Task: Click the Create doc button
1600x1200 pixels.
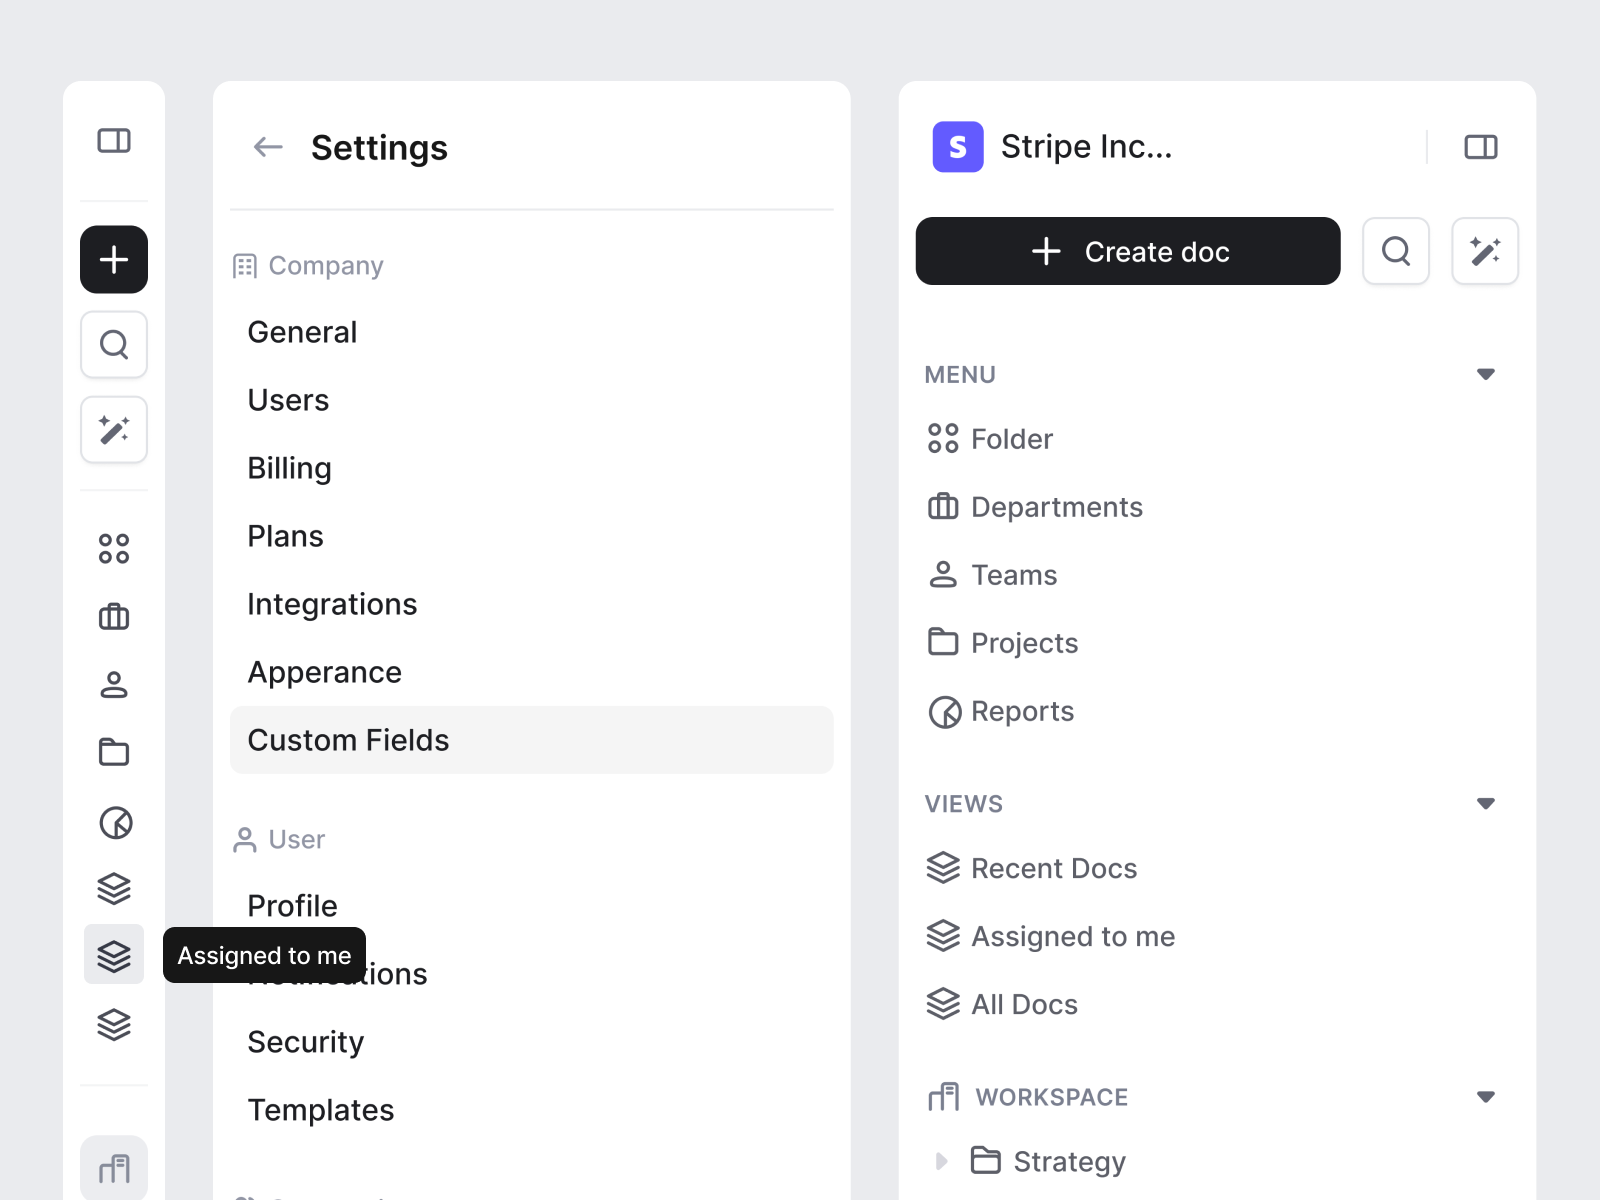Action: pyautogui.click(x=1127, y=251)
